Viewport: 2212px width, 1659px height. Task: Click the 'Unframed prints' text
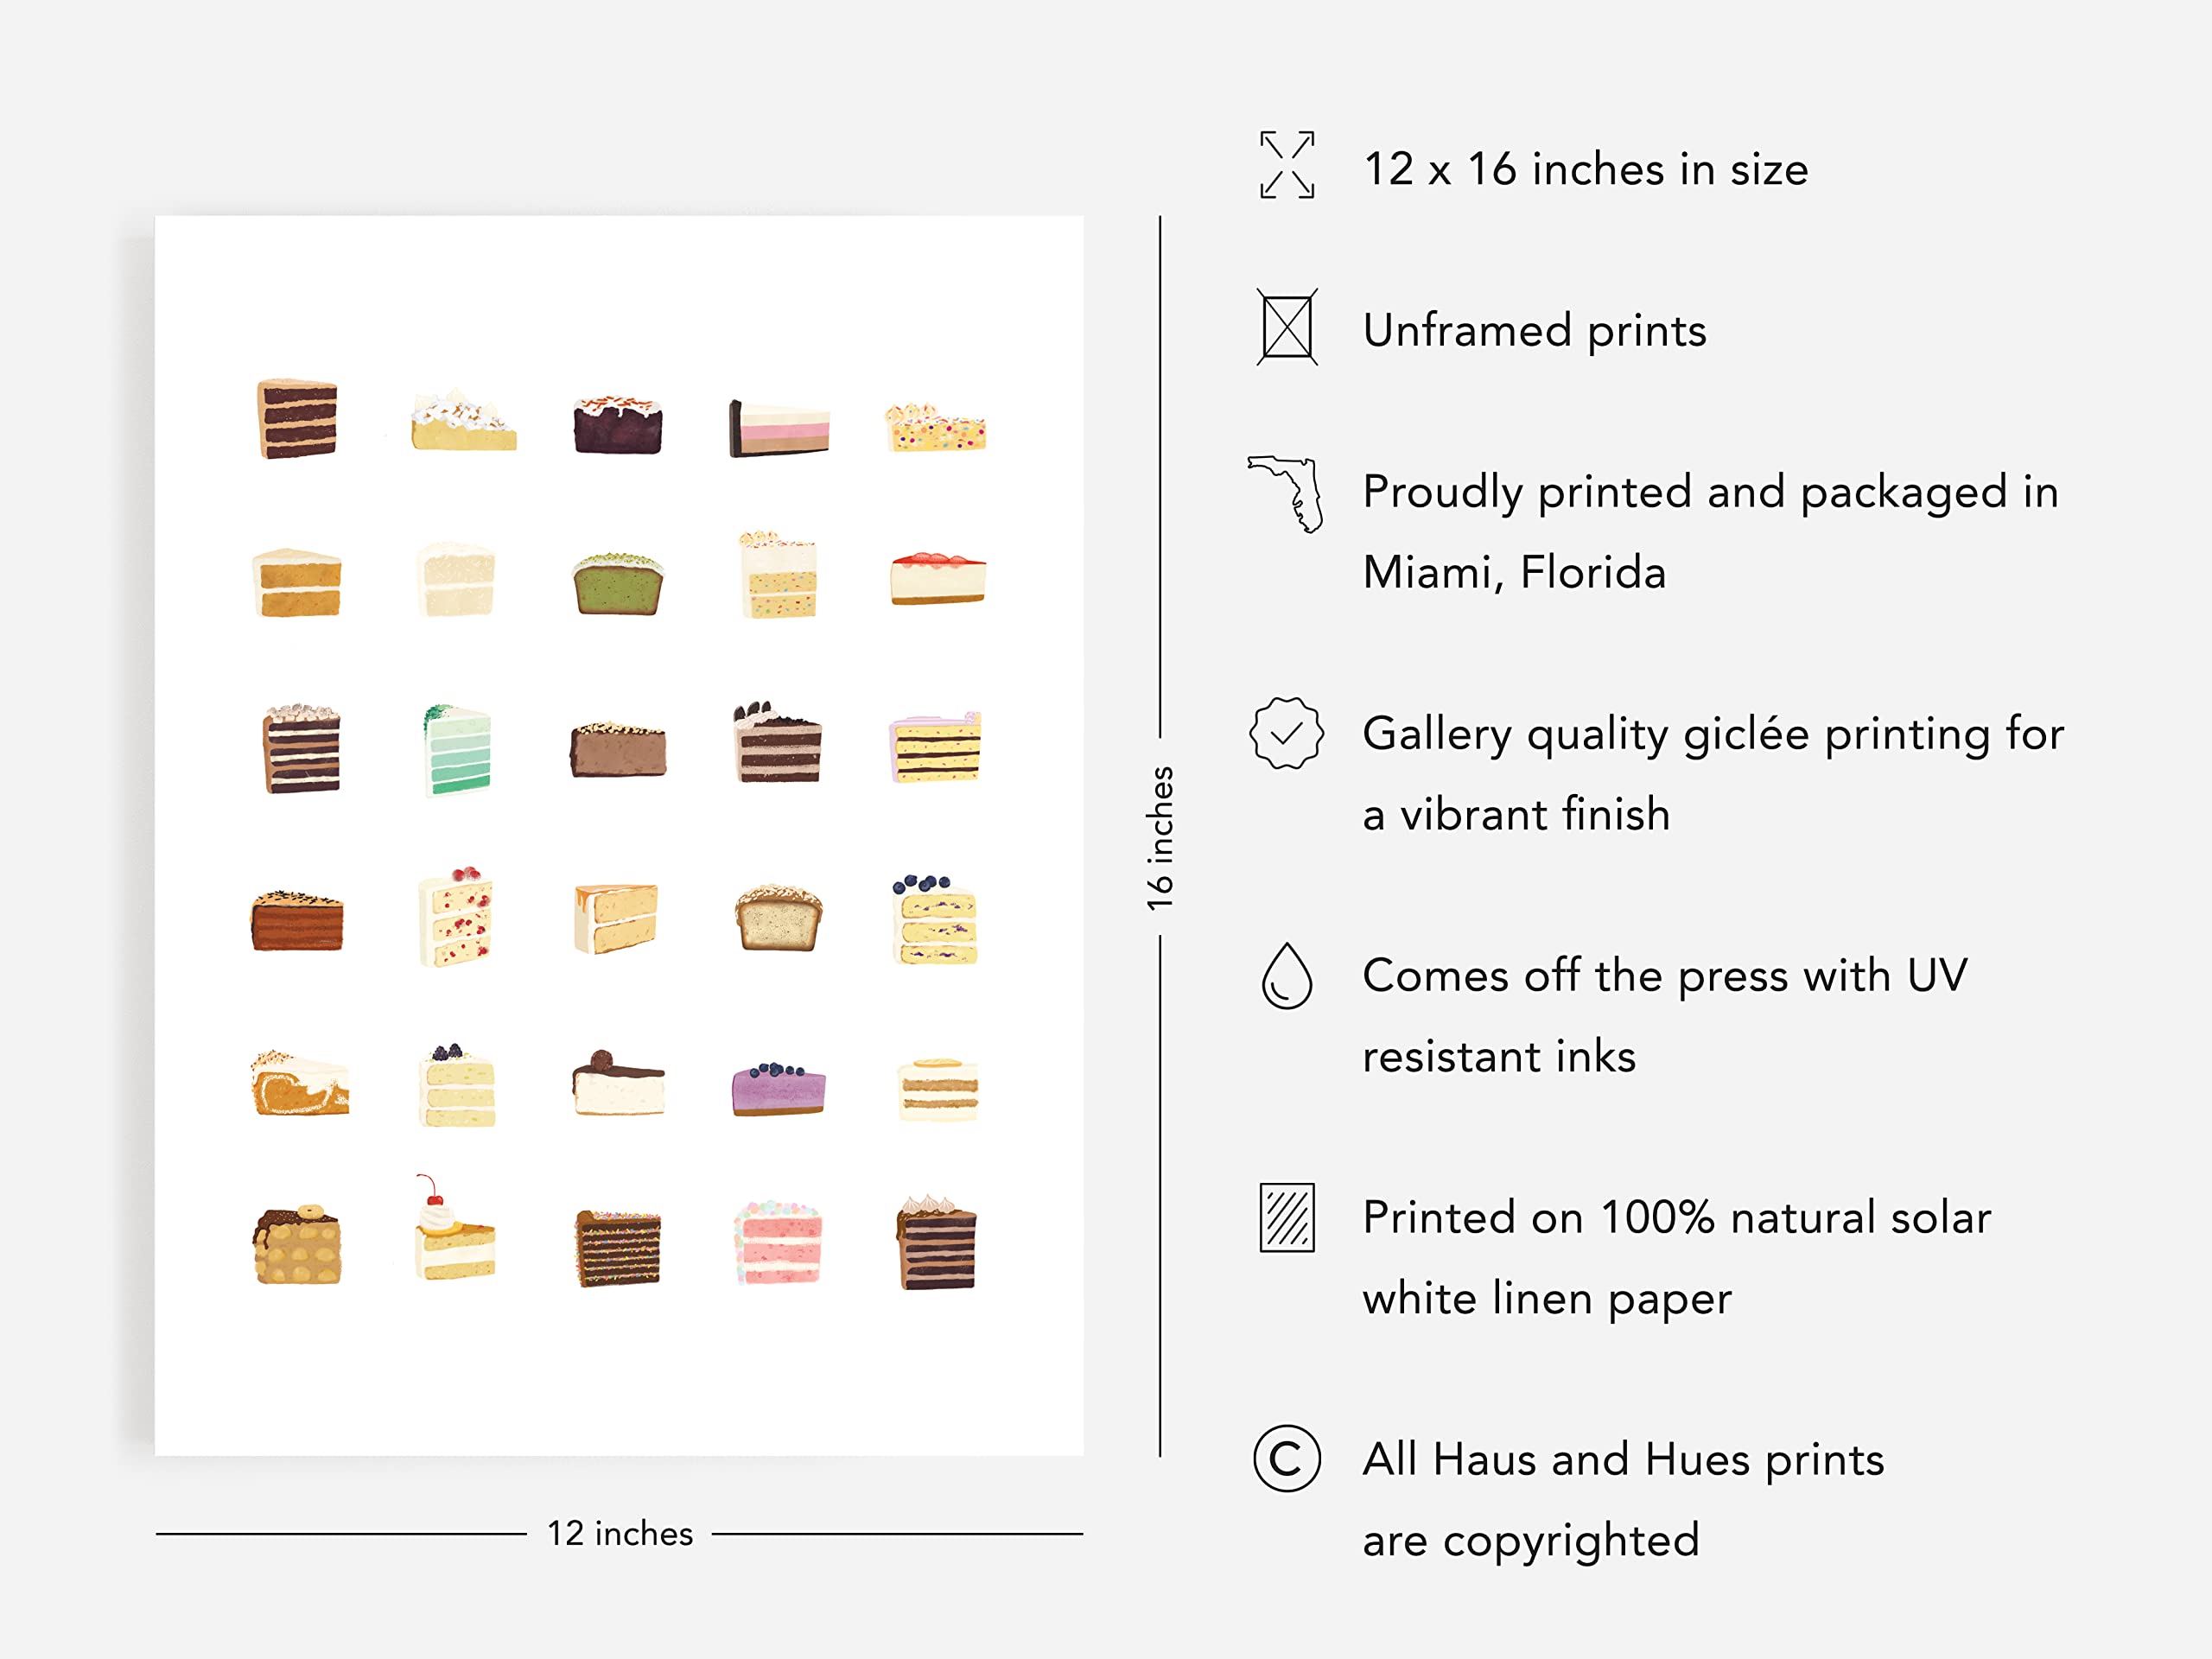(x=1534, y=330)
